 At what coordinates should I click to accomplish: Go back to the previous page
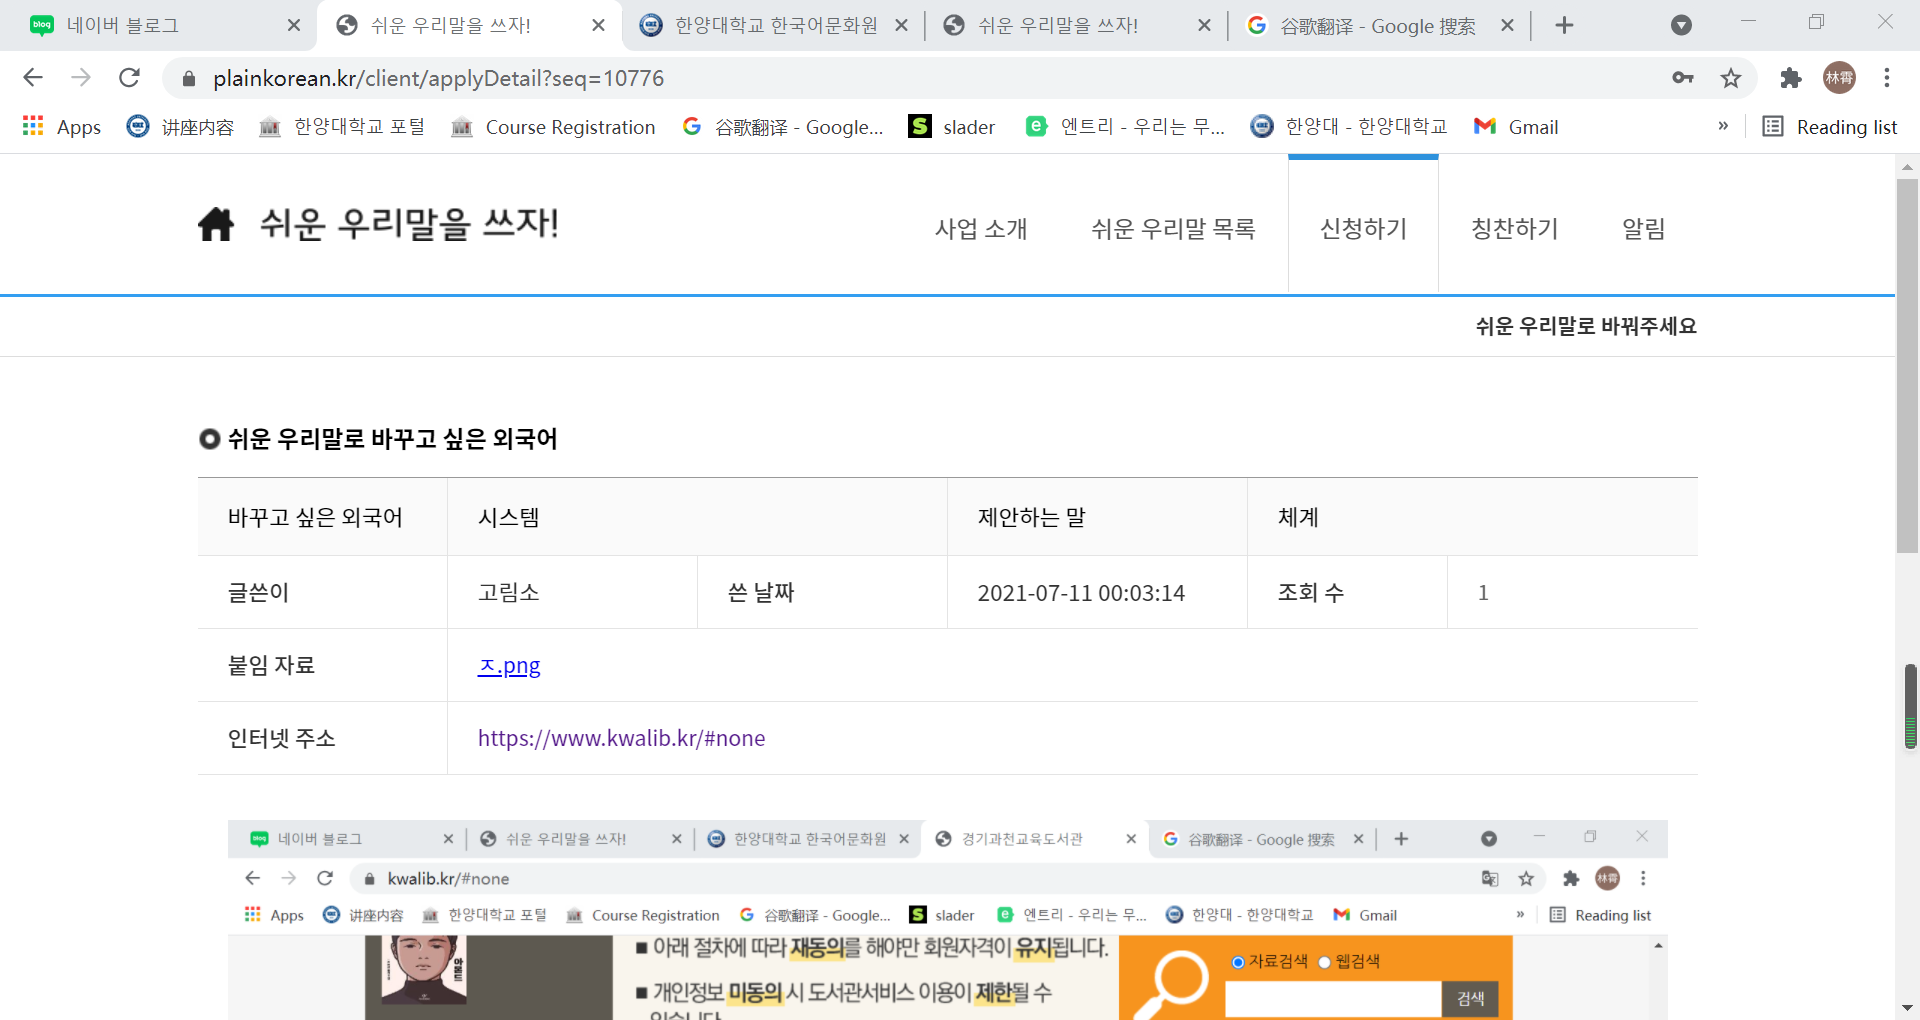pyautogui.click(x=33, y=78)
